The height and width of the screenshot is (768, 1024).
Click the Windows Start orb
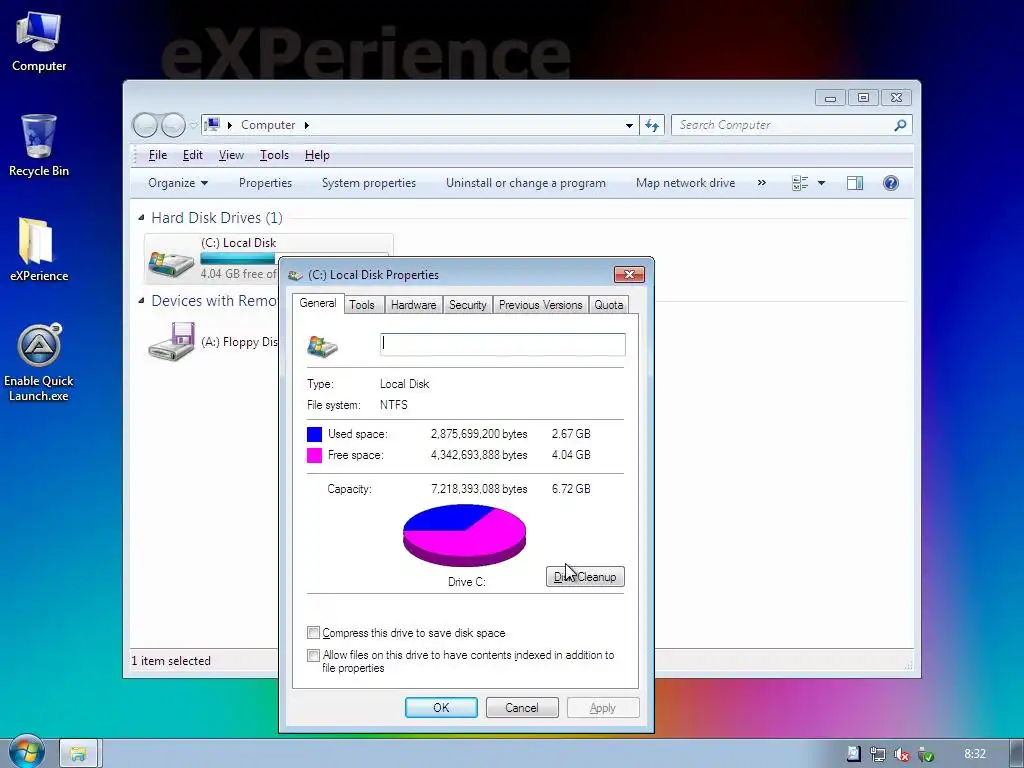(x=27, y=752)
